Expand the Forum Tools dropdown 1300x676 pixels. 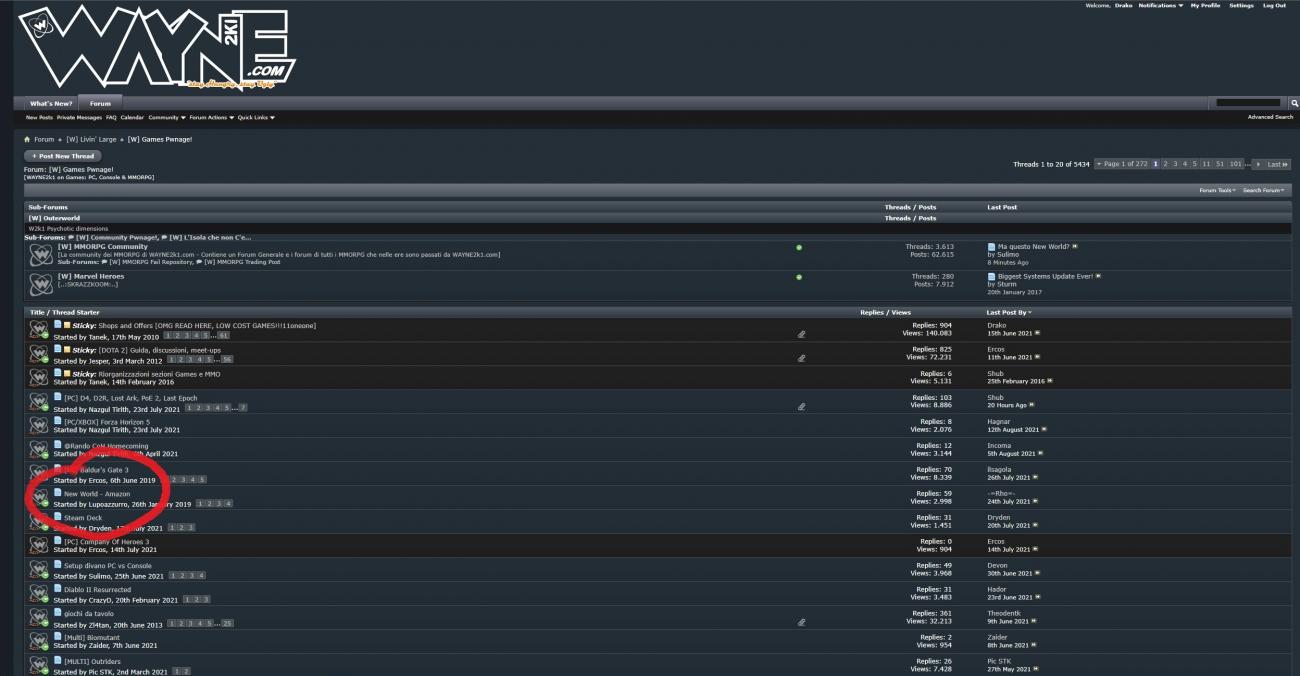[x=1219, y=190]
